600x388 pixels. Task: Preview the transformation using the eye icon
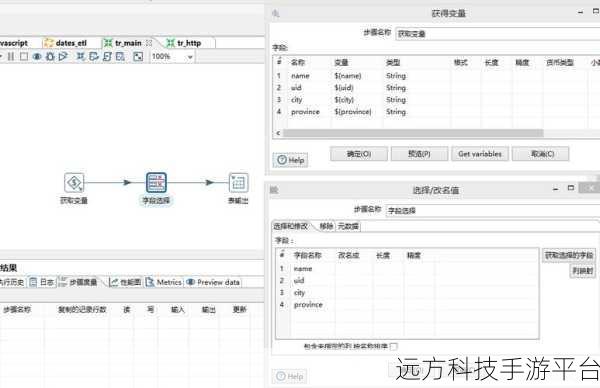coord(37,57)
